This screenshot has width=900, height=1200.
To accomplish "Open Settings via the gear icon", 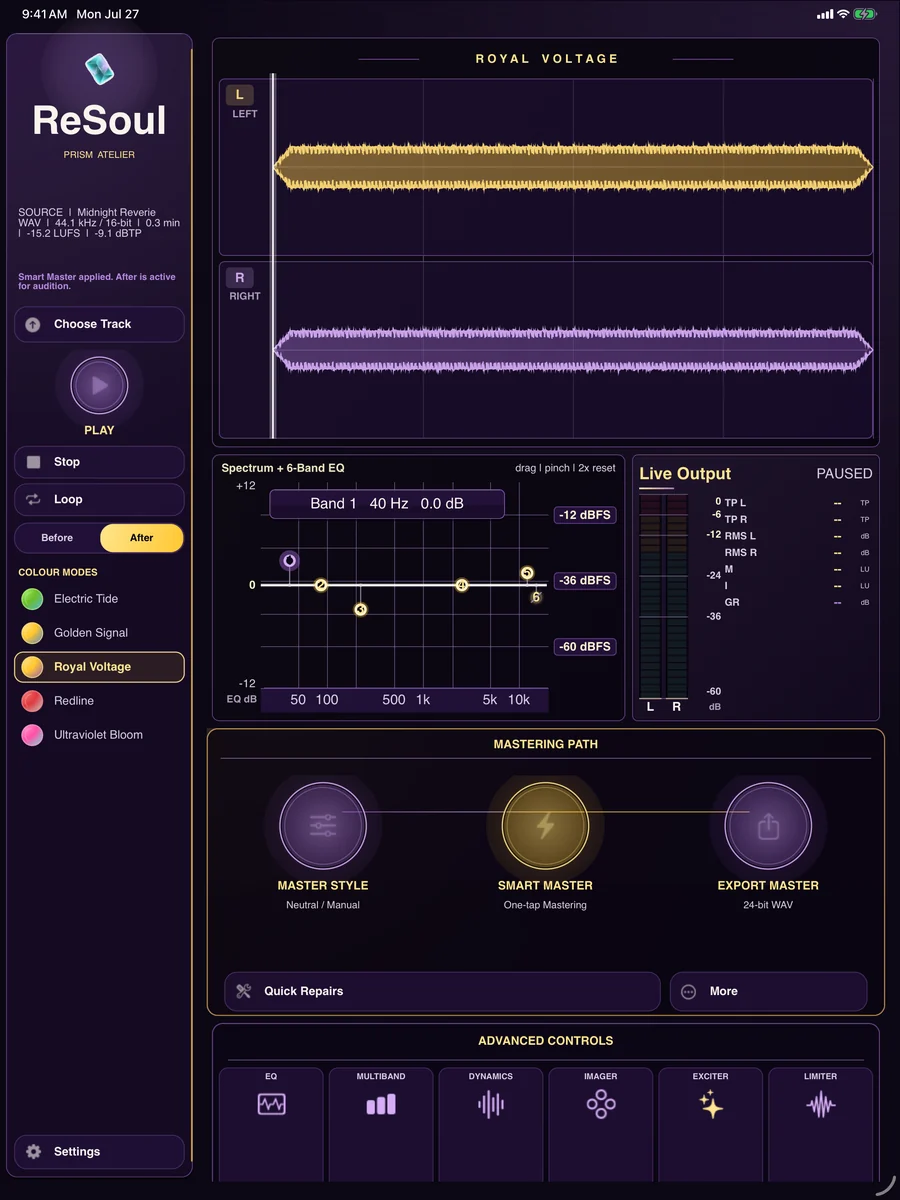I will click(x=33, y=1152).
